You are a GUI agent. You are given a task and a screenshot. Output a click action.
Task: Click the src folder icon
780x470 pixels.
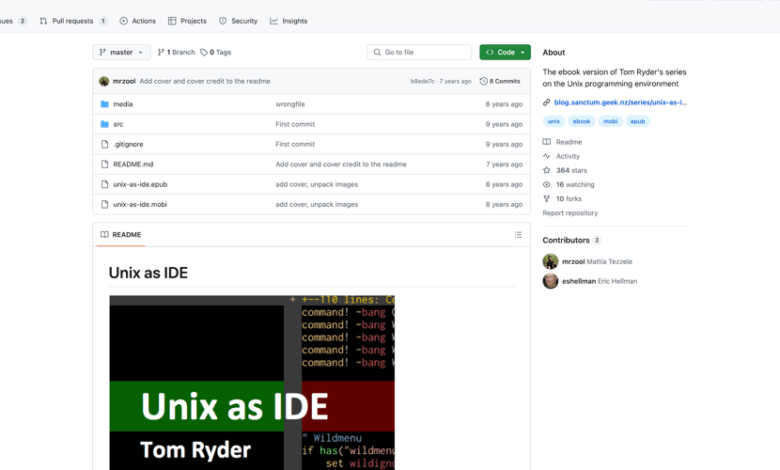pos(104,124)
